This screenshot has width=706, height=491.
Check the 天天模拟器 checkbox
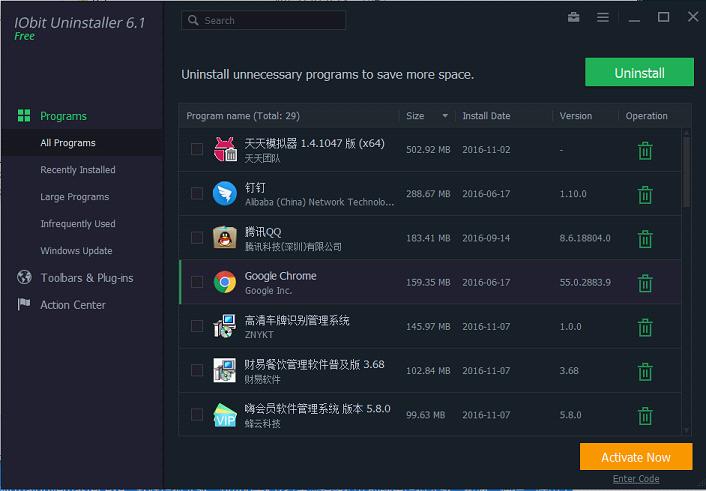tap(197, 149)
